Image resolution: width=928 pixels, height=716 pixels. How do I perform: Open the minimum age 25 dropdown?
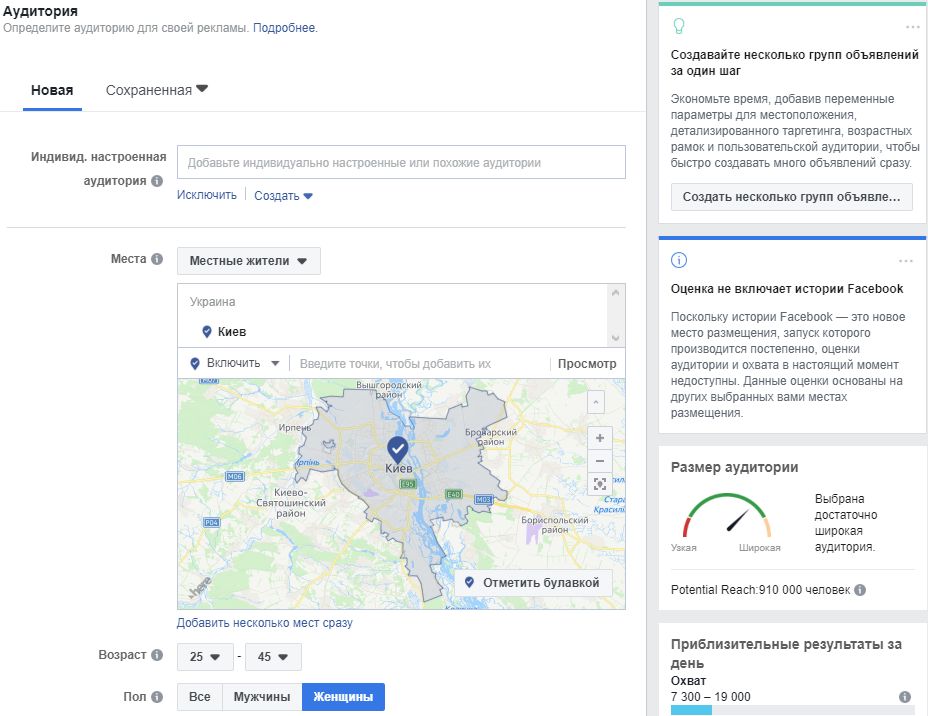[x=205, y=657]
